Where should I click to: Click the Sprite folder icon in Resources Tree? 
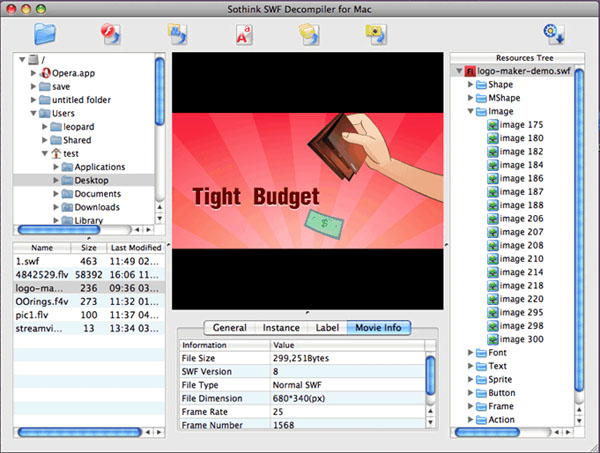481,380
